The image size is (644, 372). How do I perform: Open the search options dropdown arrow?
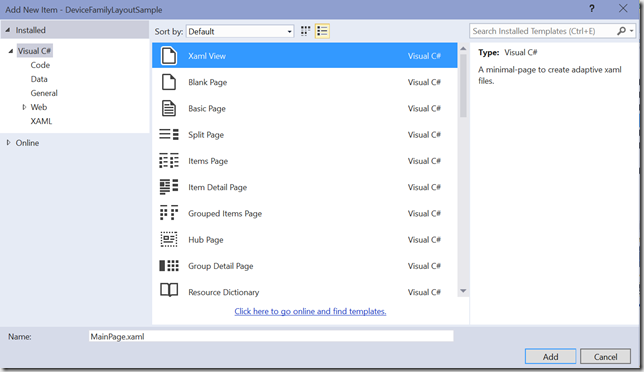pos(632,31)
